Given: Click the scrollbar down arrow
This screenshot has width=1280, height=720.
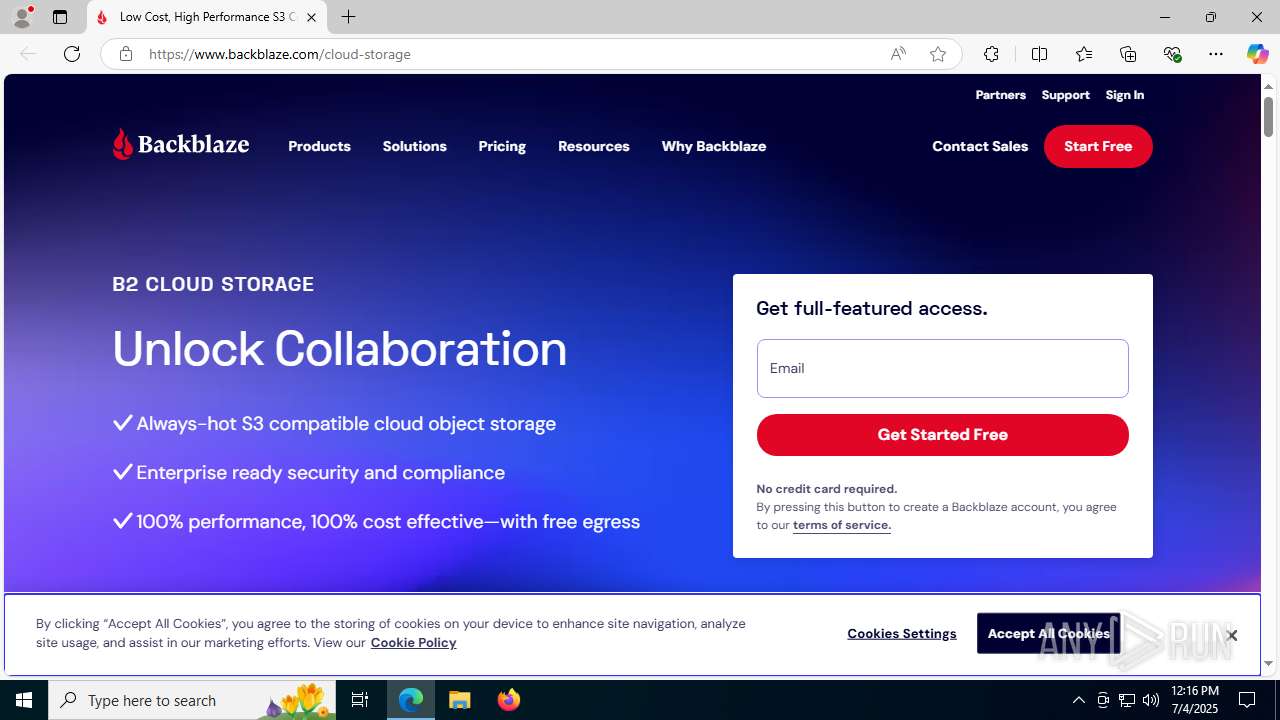Looking at the screenshot, I should pos(1268,664).
